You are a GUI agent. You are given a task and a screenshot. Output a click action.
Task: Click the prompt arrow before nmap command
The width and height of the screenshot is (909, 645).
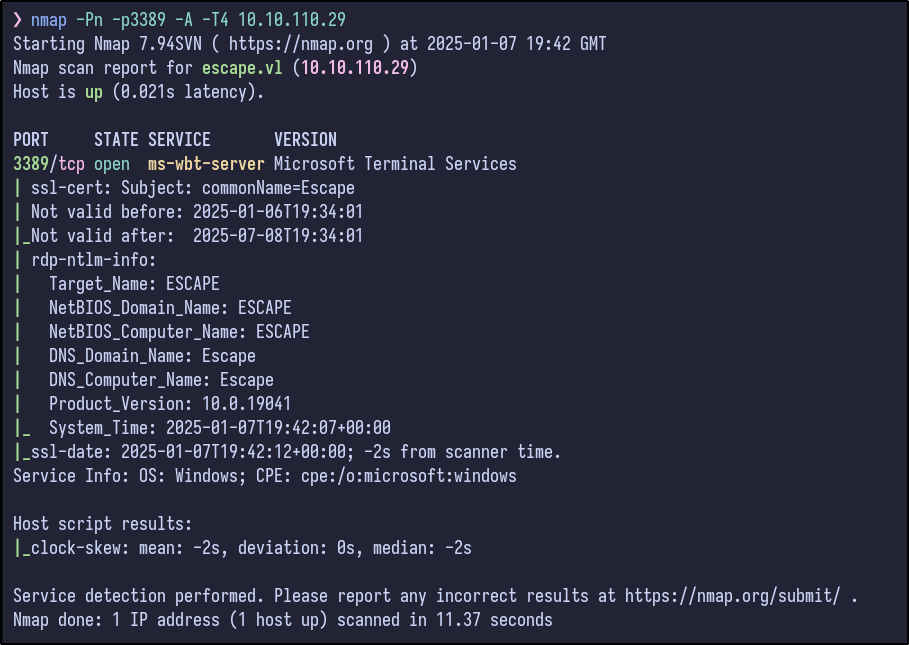coord(18,20)
